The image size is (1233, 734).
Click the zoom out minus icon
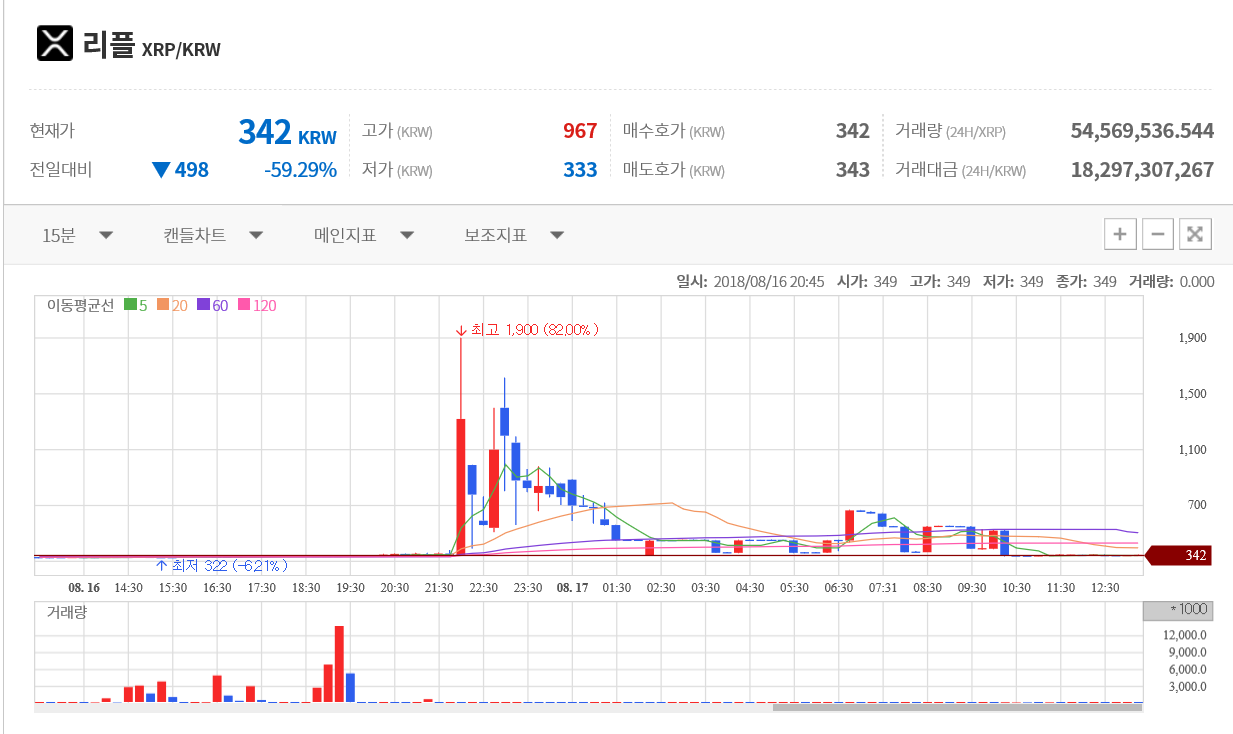pos(1158,234)
